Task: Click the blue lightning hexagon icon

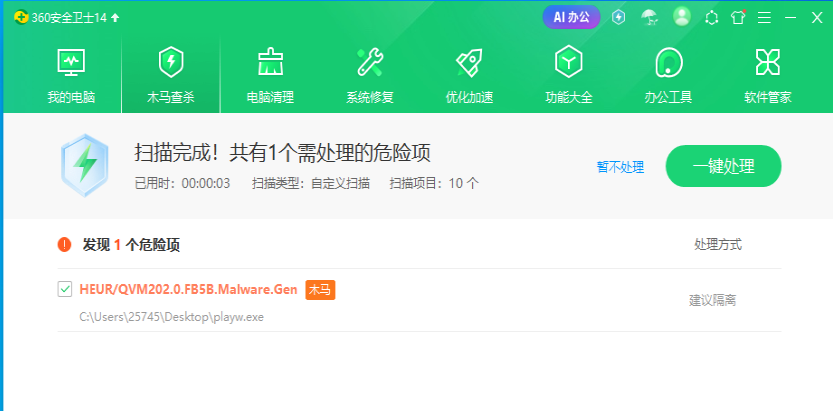Action: click(618, 18)
